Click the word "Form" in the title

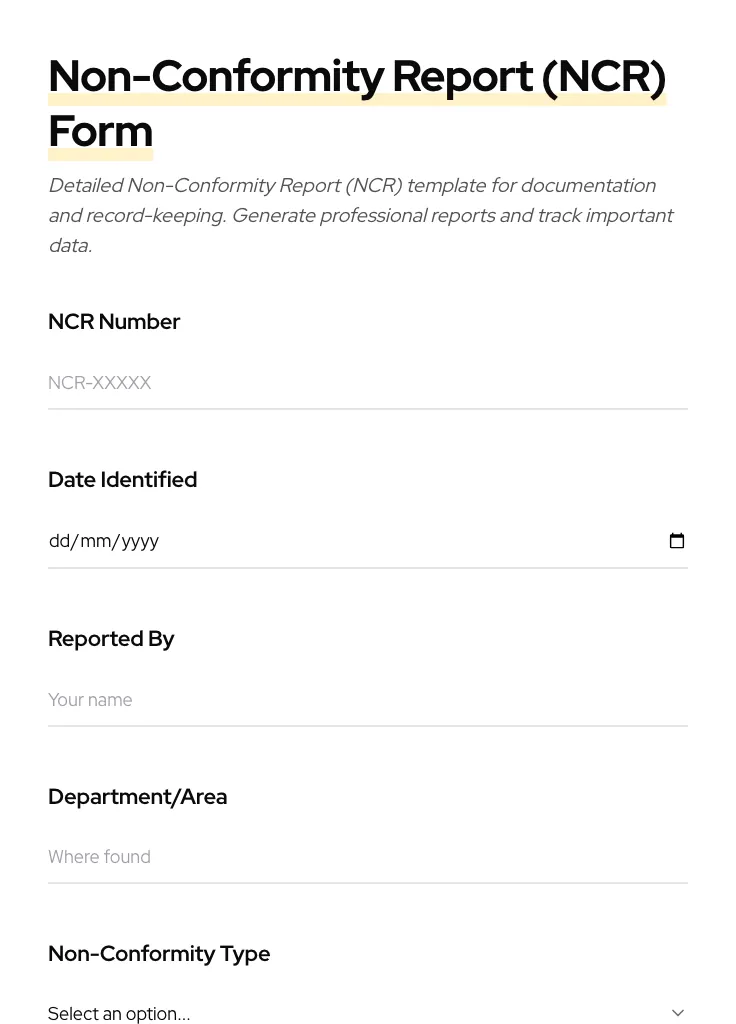[x=100, y=130]
